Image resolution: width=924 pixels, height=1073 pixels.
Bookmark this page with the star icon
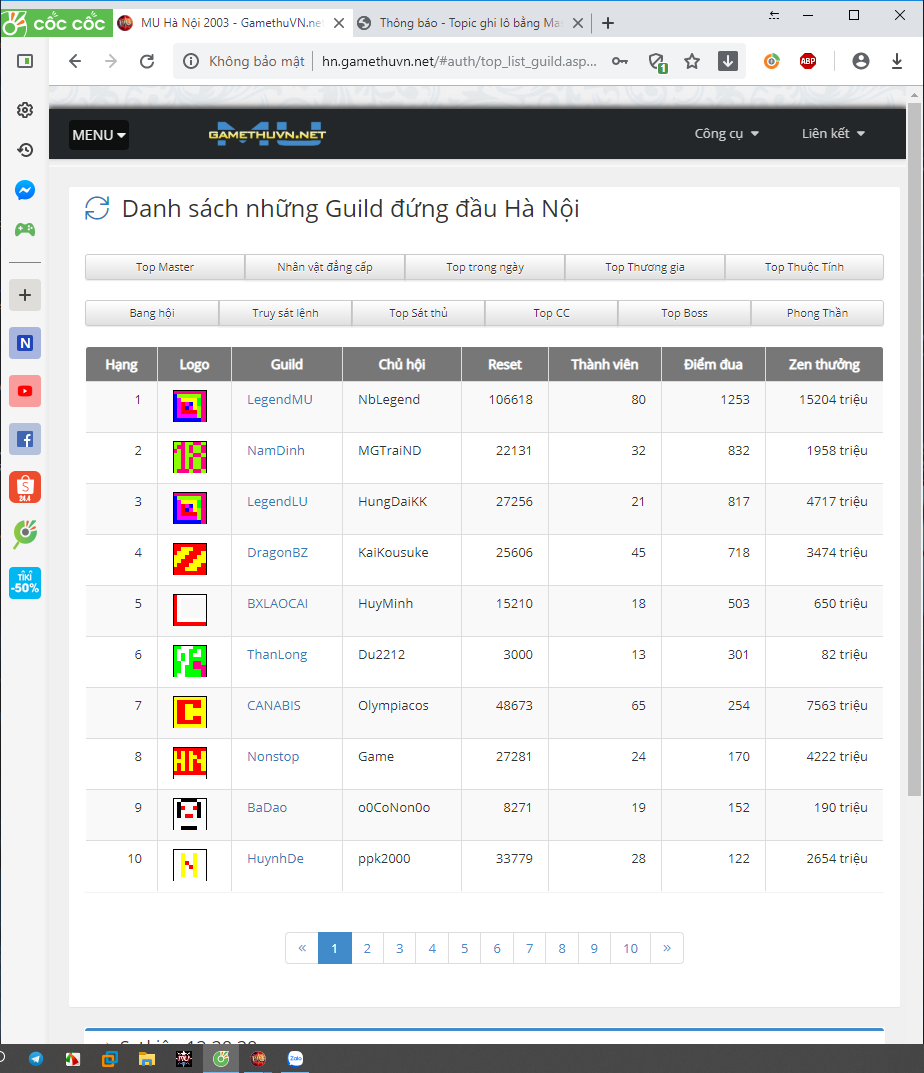click(x=692, y=61)
